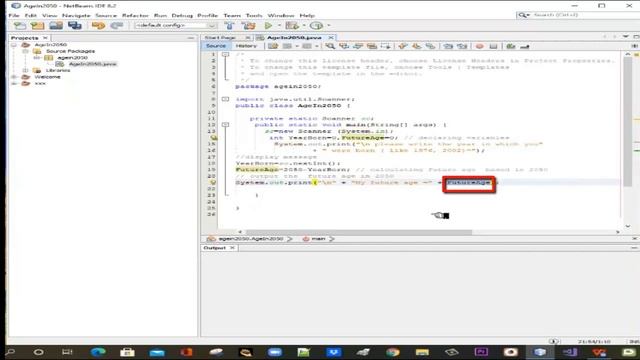Screen dimensions: 640x360
Task: Open the Debug Project dropdown arrow
Action: point(304,26)
